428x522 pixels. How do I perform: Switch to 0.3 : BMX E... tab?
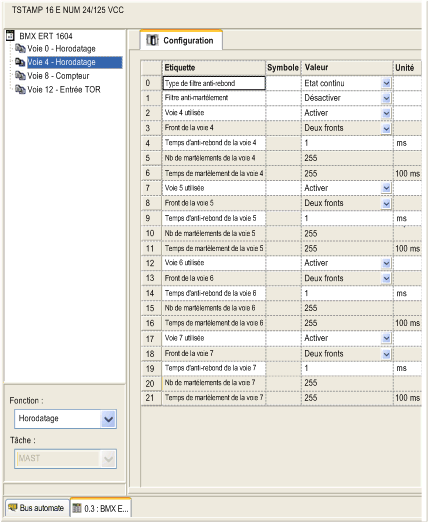coord(101,508)
